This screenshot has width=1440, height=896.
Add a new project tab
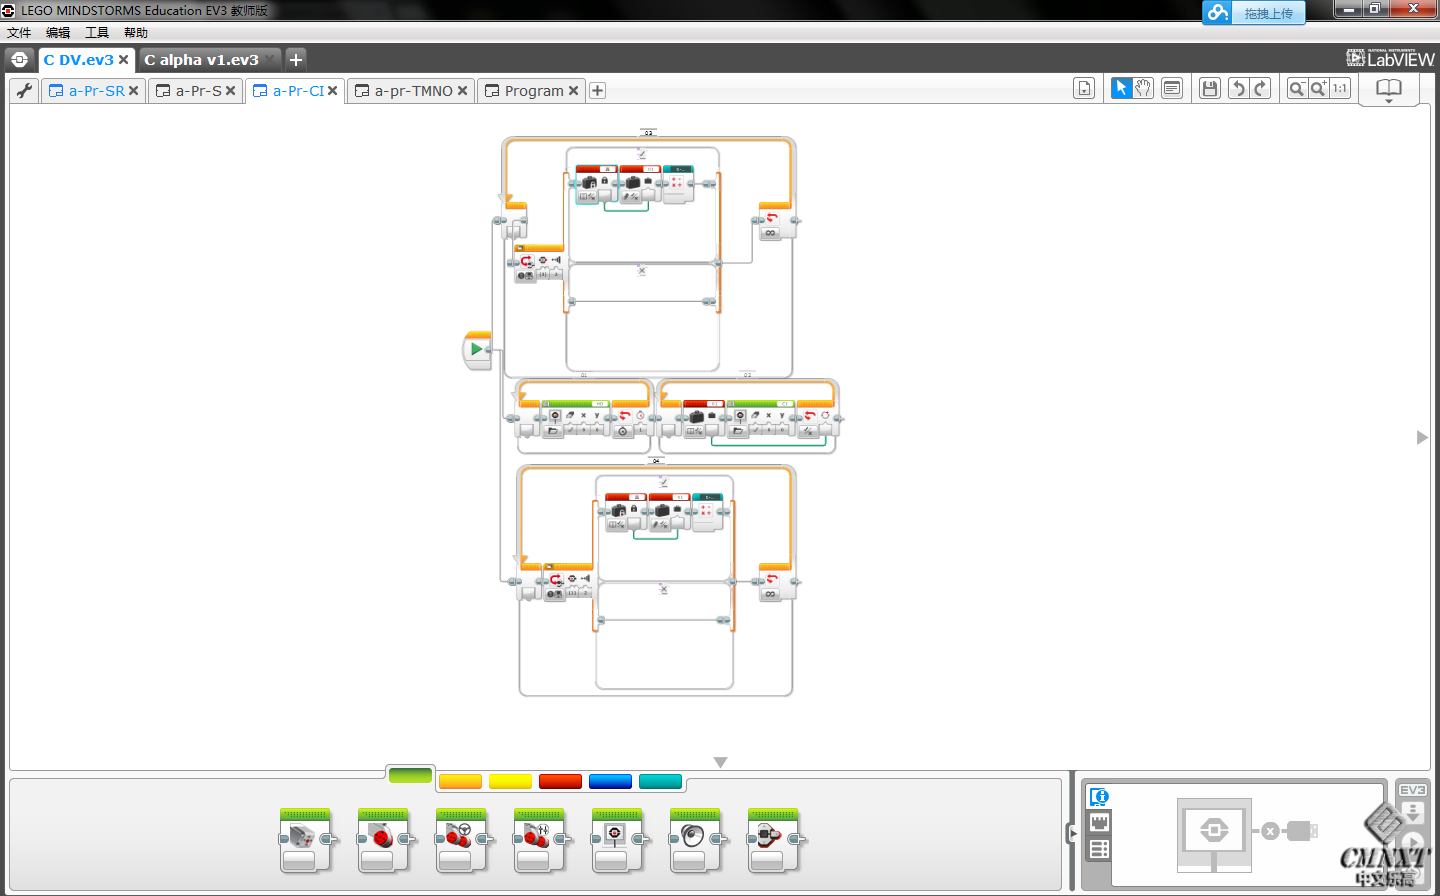pos(296,60)
